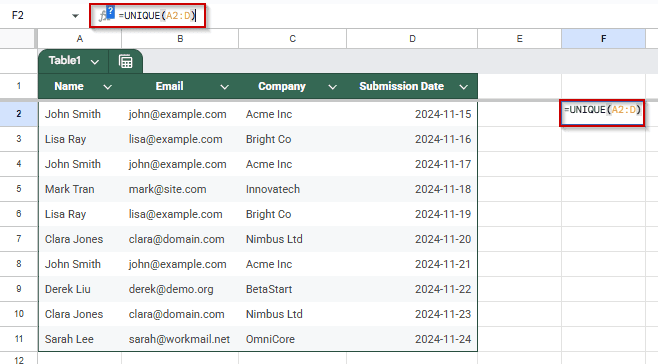Click the Table1 label tab
This screenshot has width=658, height=364.
pyautogui.click(x=65, y=60)
